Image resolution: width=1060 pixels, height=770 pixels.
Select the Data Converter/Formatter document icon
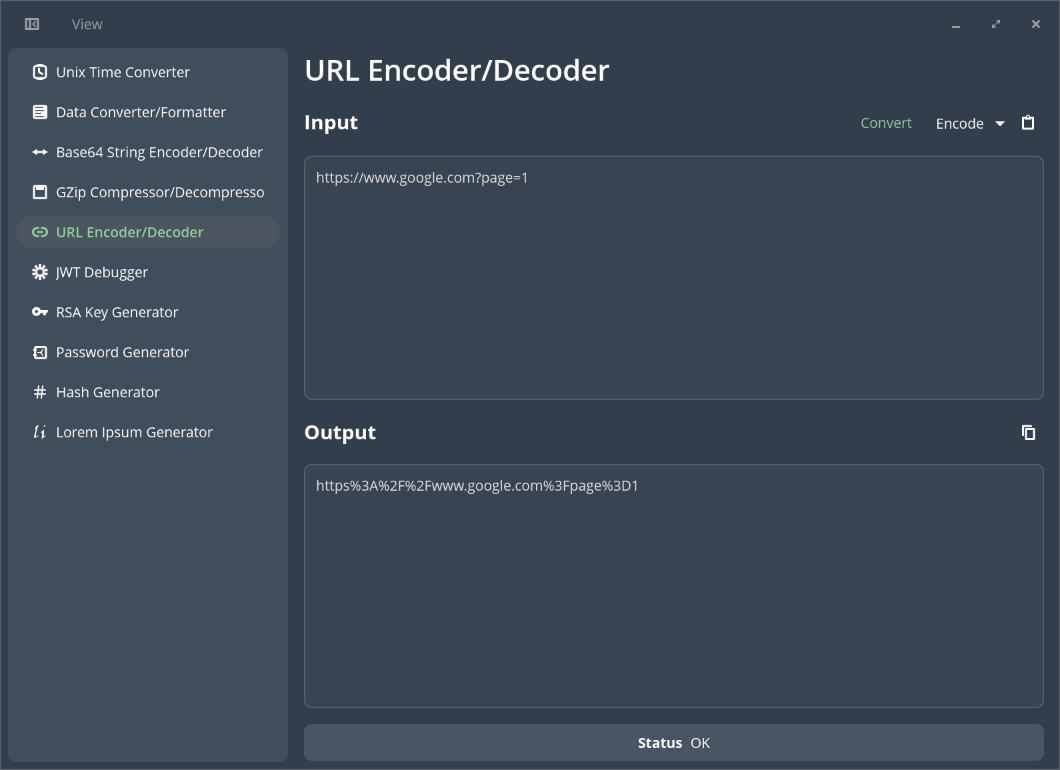pos(40,112)
